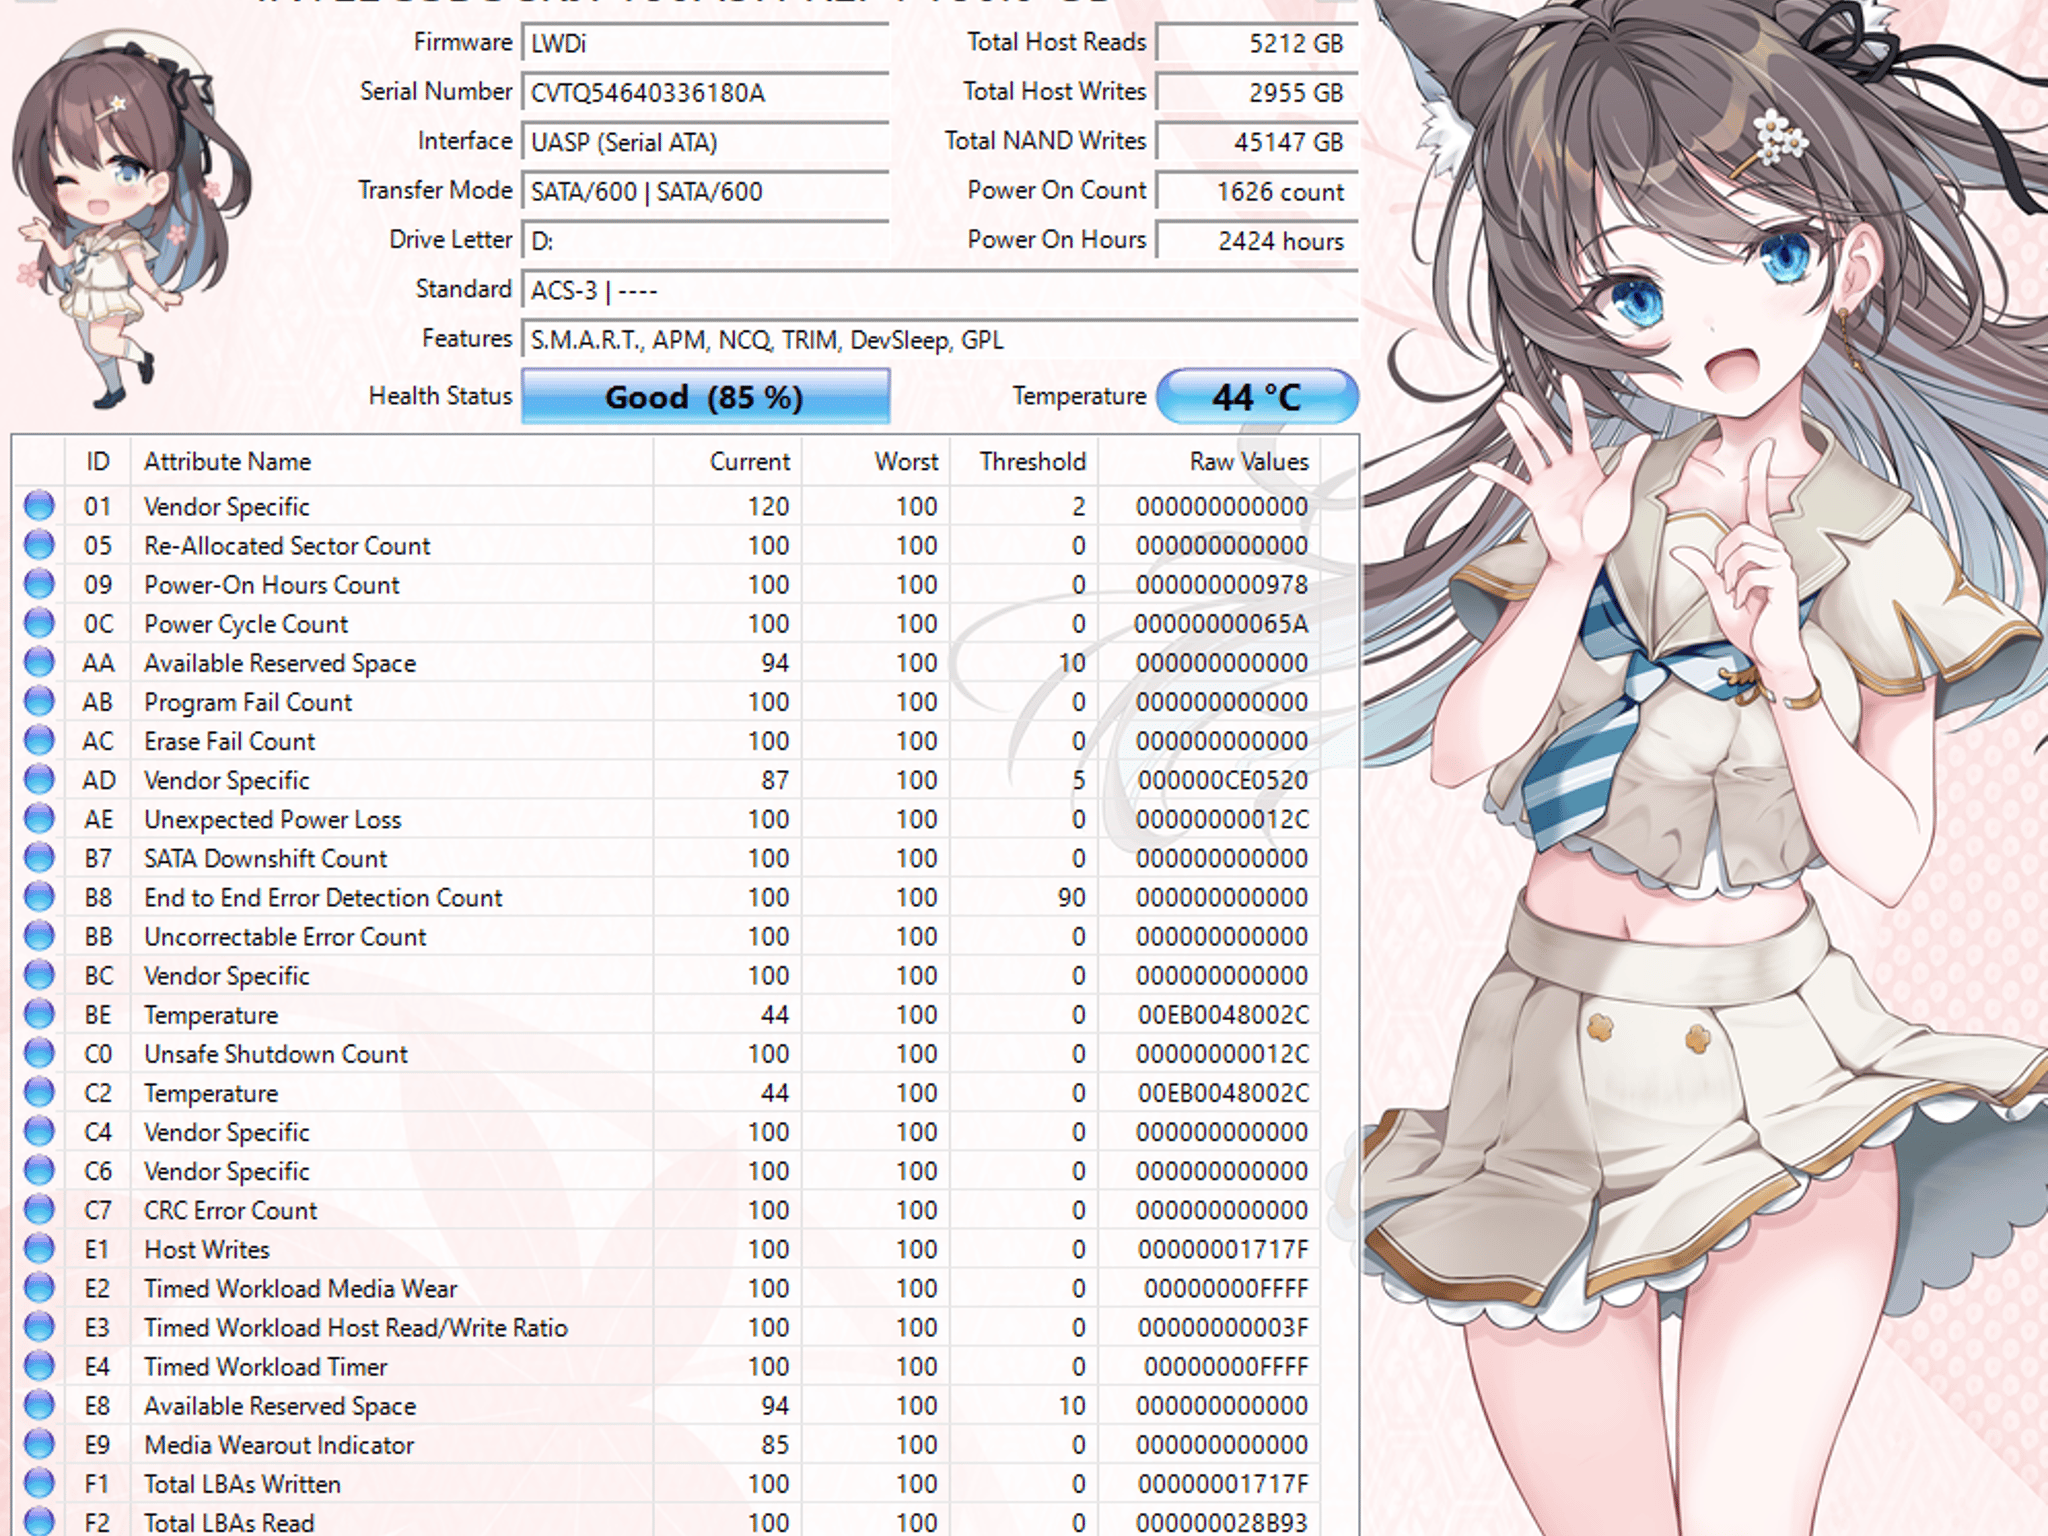Screen dimensions: 2048x1536
Task: Click Total Host Writes value 2955 GB
Action: click(x=1257, y=92)
